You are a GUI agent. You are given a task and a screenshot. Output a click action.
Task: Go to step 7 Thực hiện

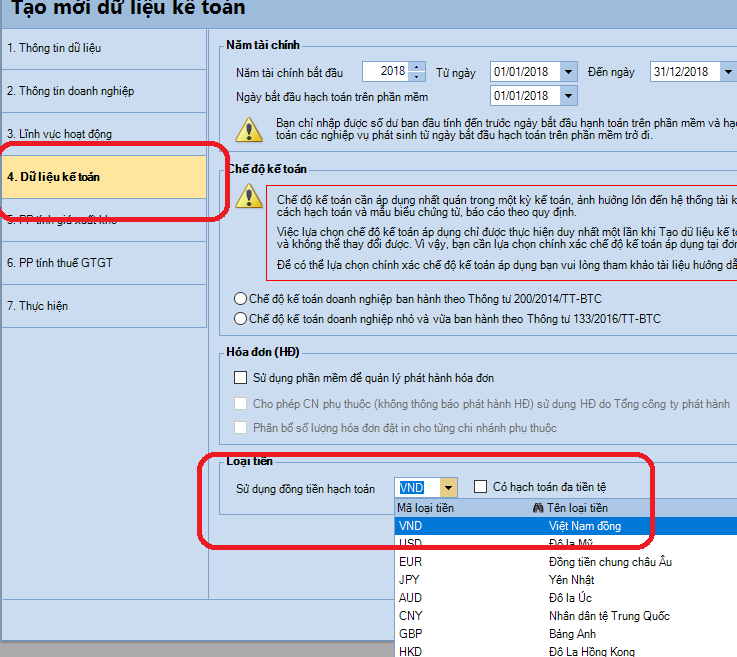click(104, 306)
